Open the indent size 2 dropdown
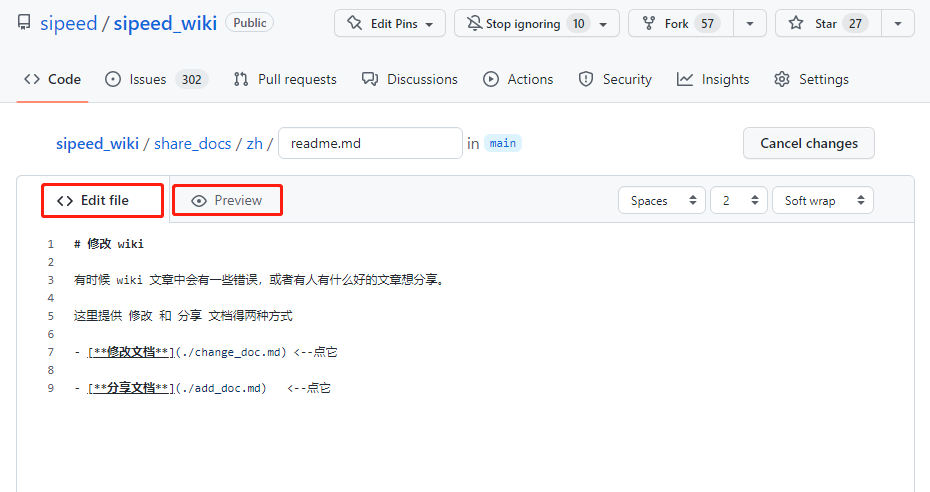 [x=738, y=200]
